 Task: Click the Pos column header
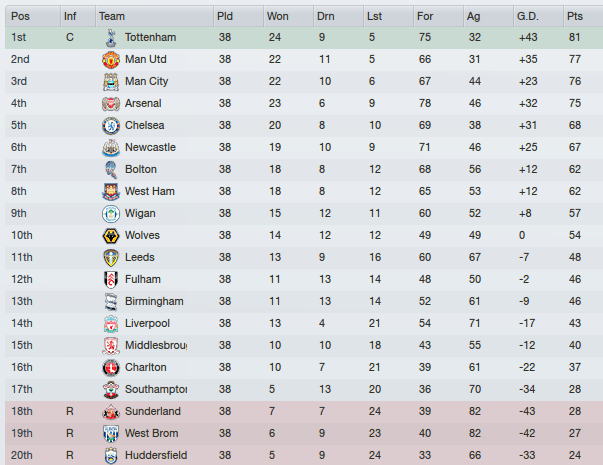click(x=20, y=16)
